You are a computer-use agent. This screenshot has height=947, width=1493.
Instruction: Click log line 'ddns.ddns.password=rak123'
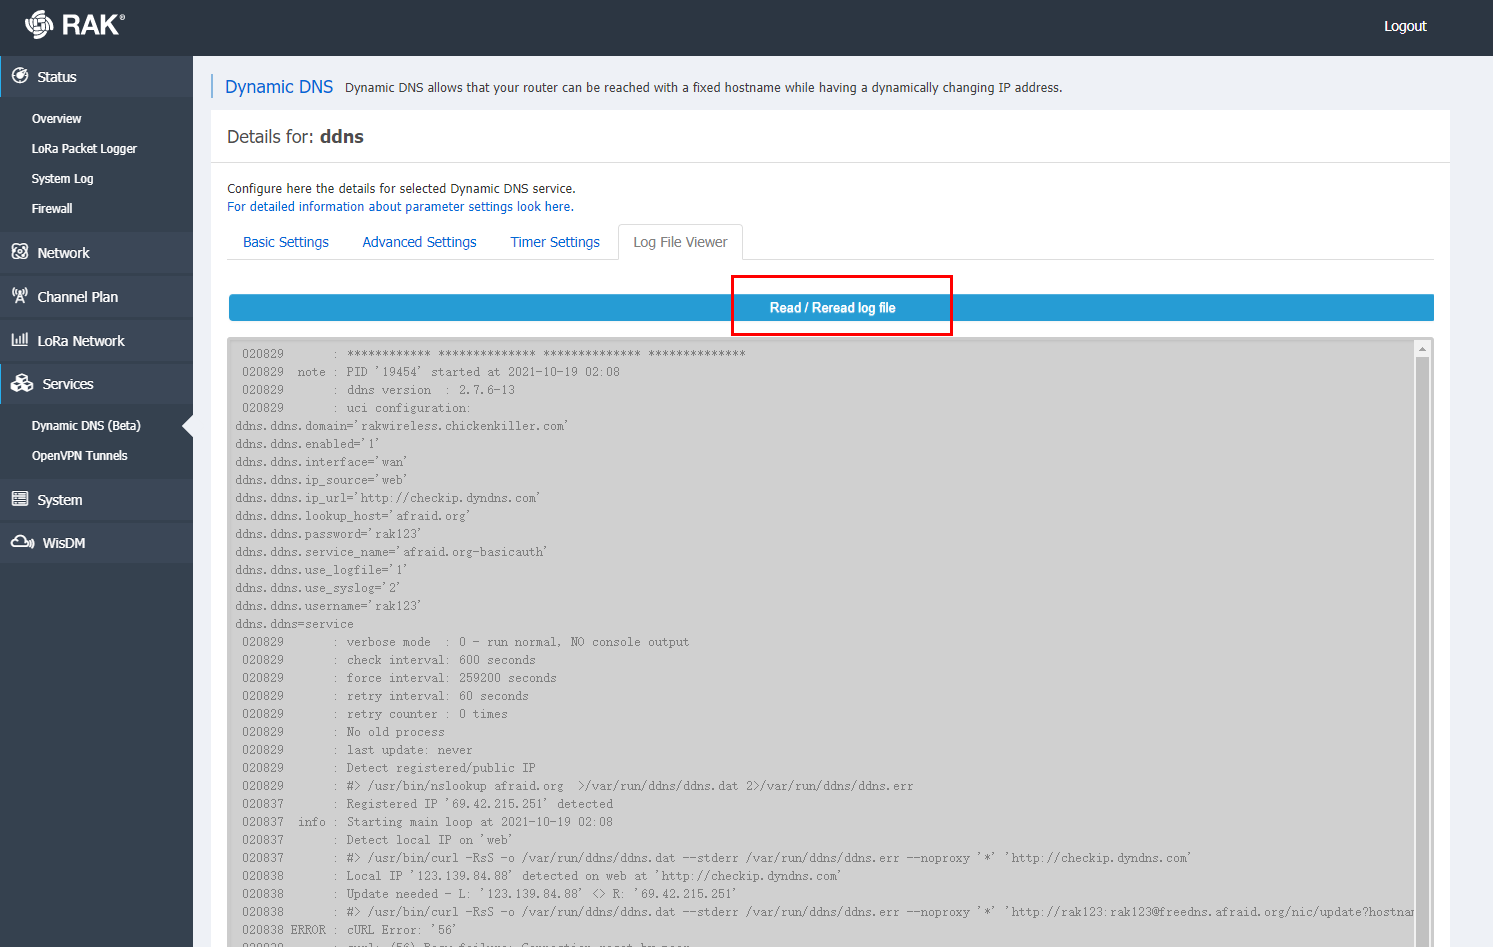click(x=328, y=534)
